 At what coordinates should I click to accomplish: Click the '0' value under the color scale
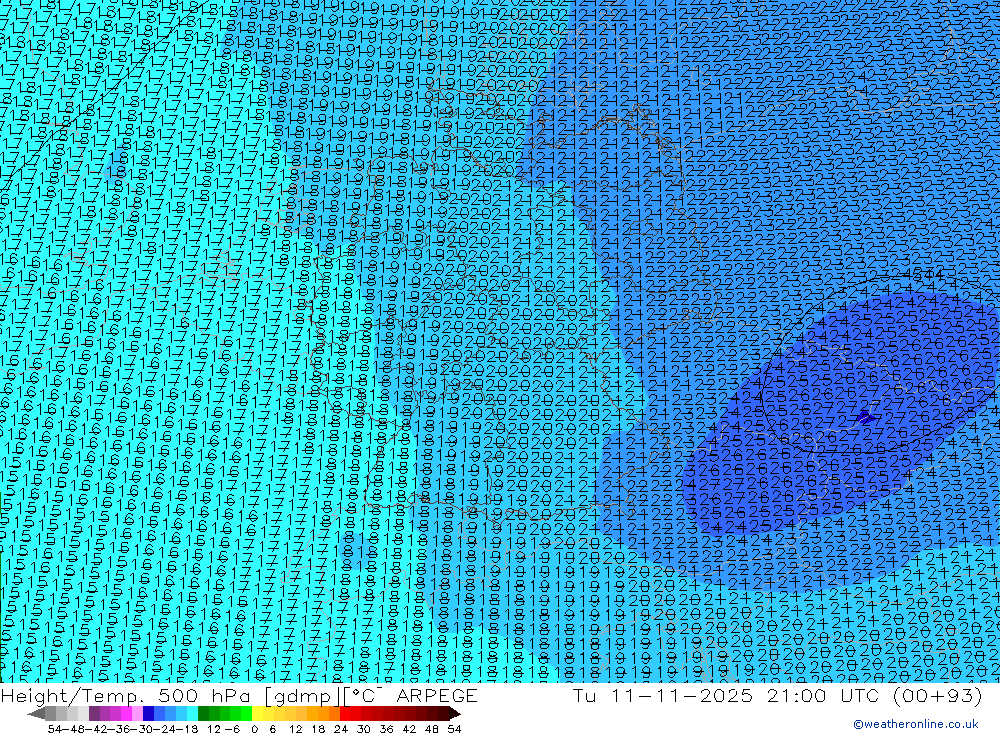254,729
